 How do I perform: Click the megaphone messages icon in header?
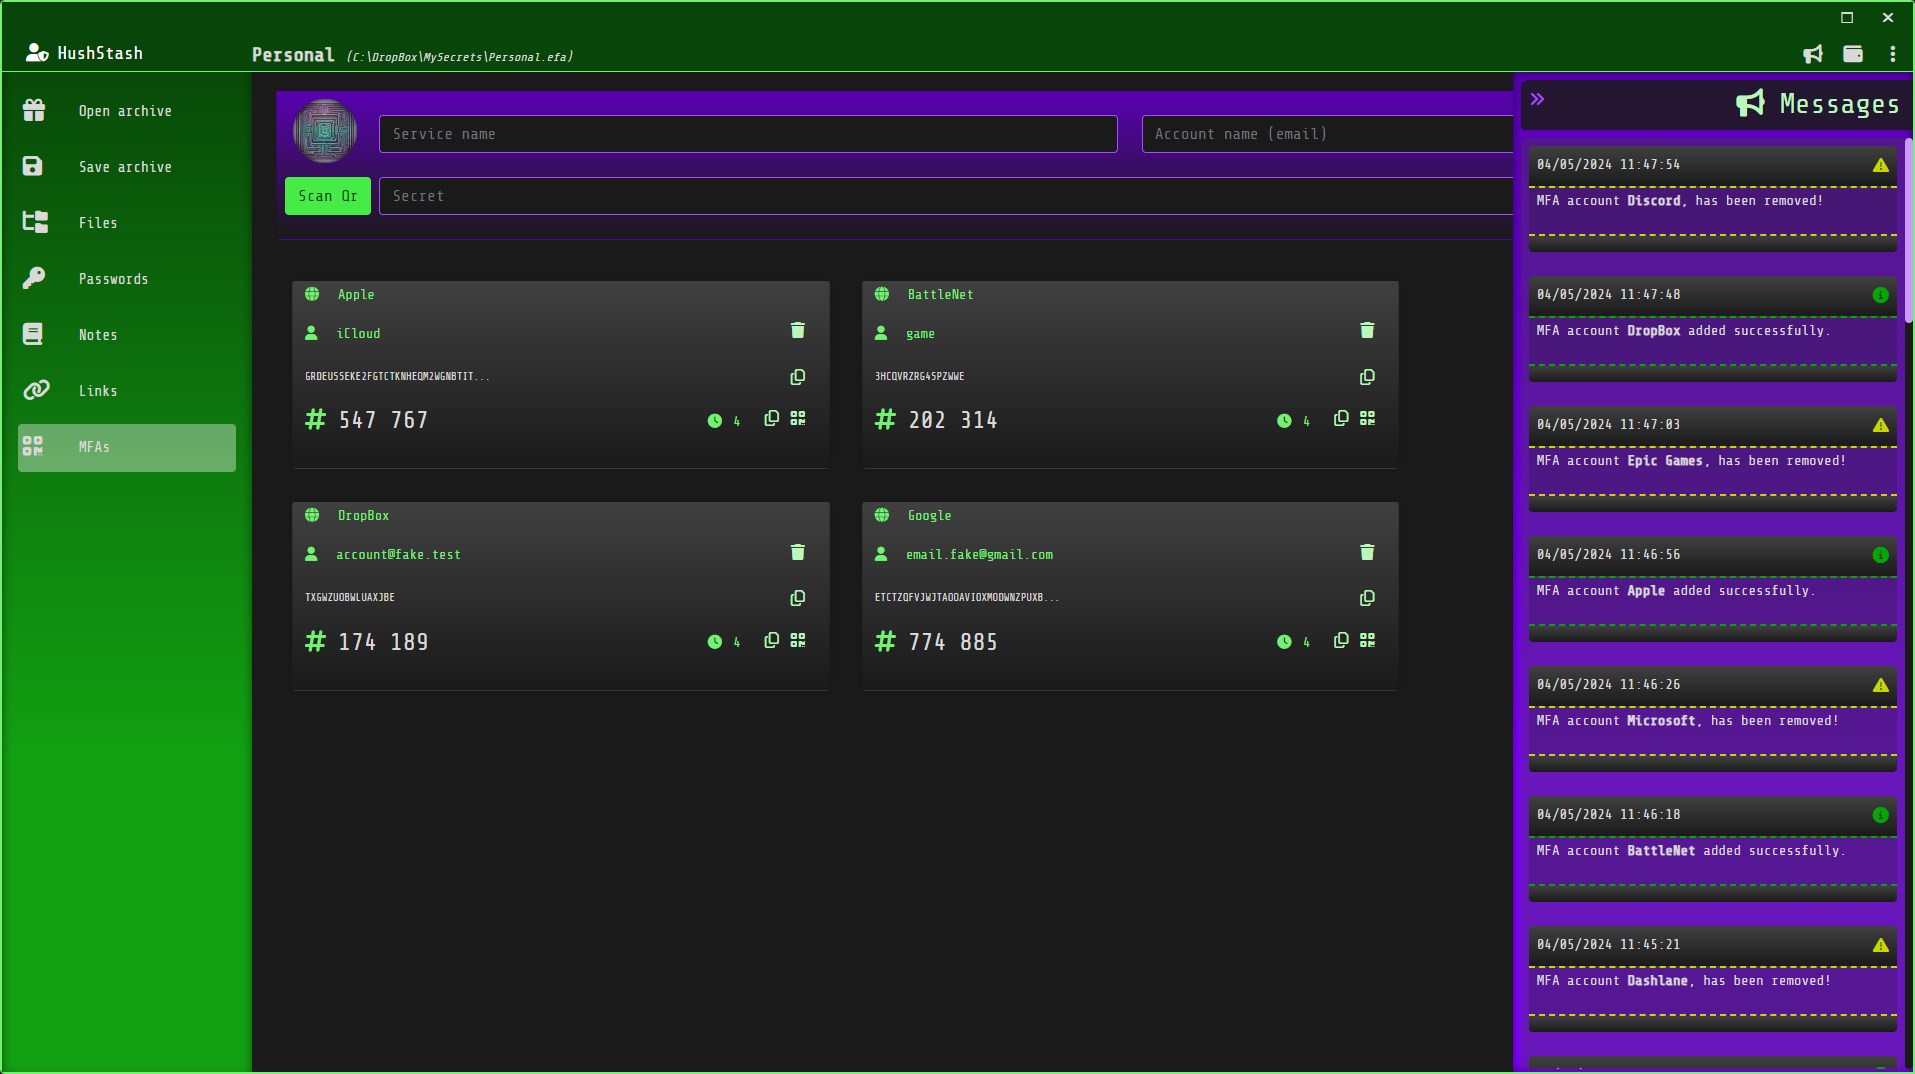coord(1813,54)
